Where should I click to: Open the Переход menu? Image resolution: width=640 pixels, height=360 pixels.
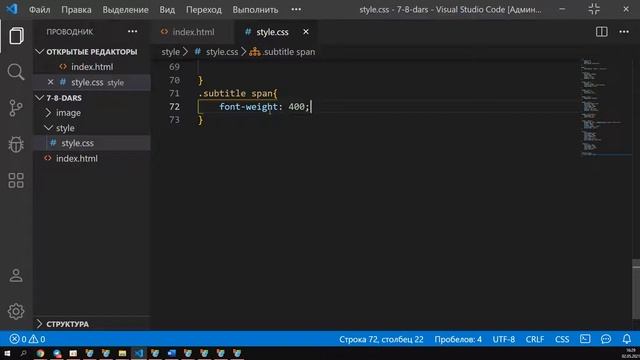click(x=204, y=9)
